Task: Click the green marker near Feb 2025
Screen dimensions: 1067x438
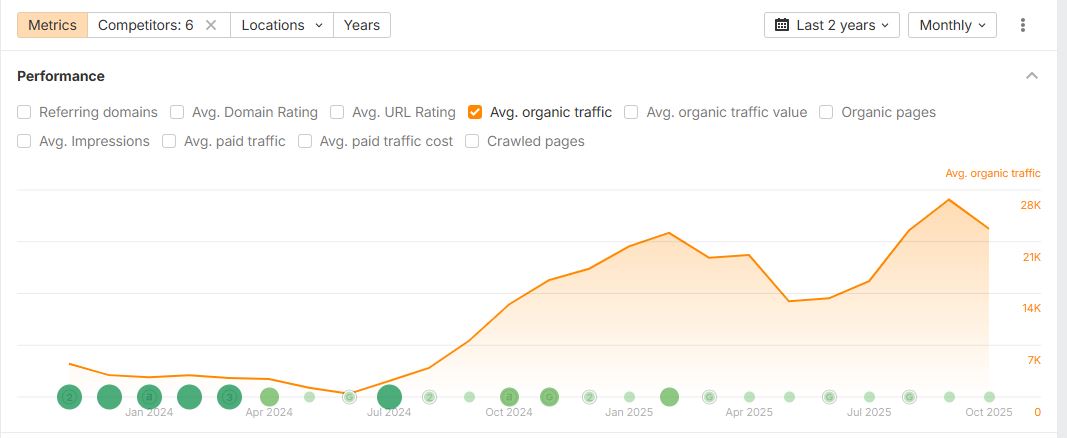Action: tap(669, 397)
